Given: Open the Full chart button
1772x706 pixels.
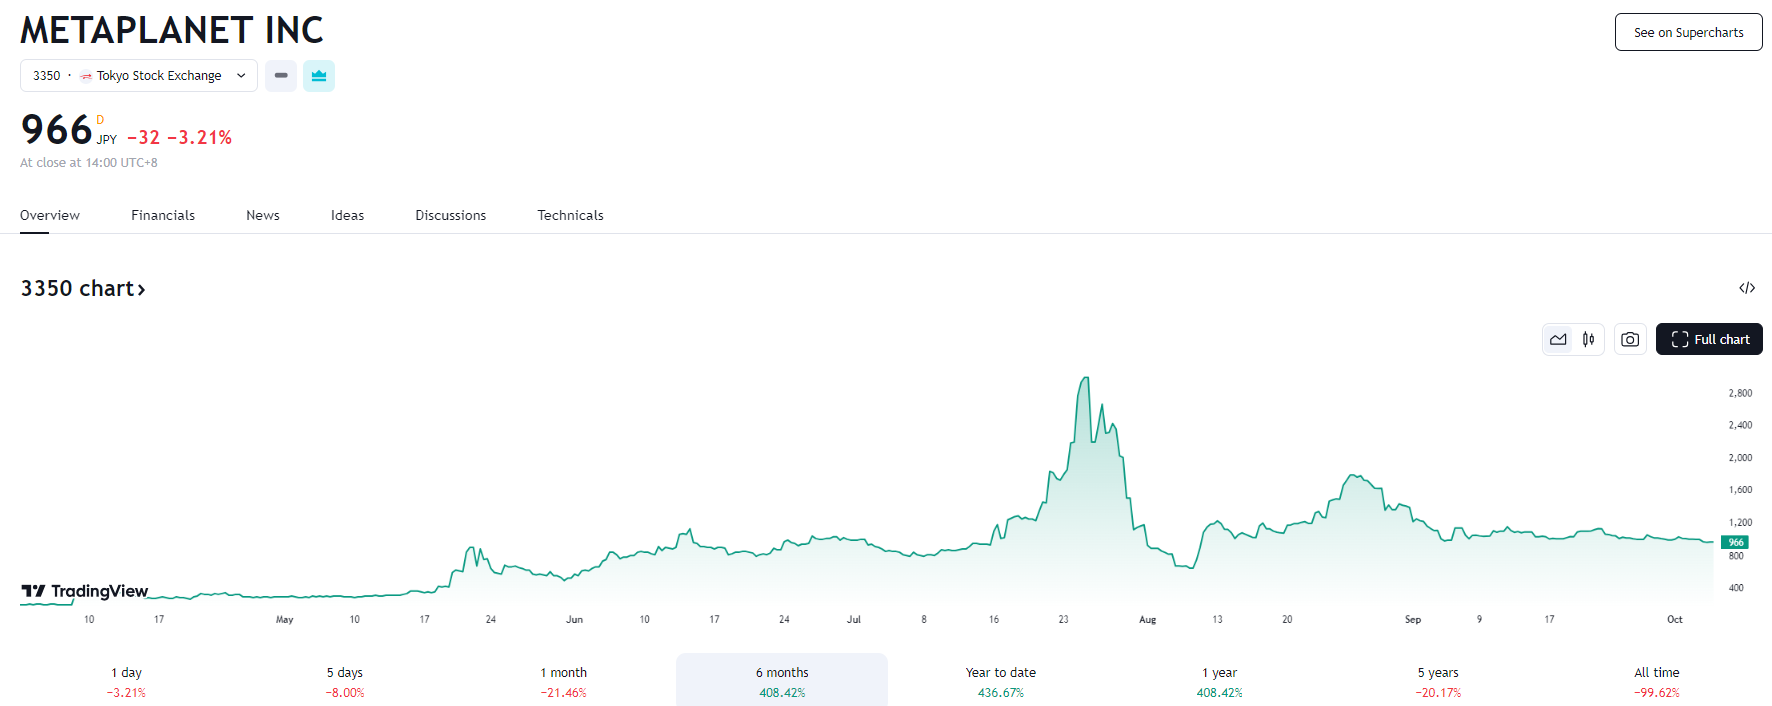Looking at the screenshot, I should click(1709, 339).
